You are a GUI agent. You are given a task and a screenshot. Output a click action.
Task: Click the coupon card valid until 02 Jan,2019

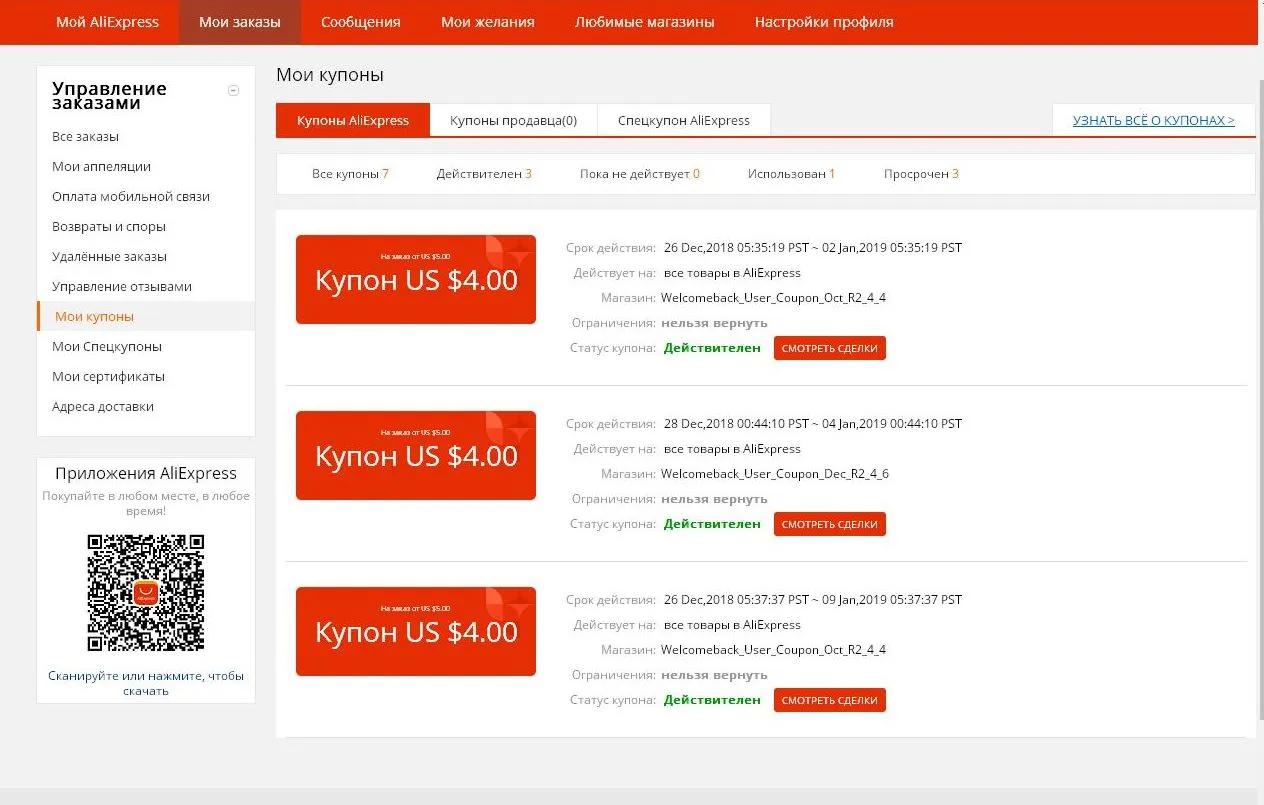[416, 279]
